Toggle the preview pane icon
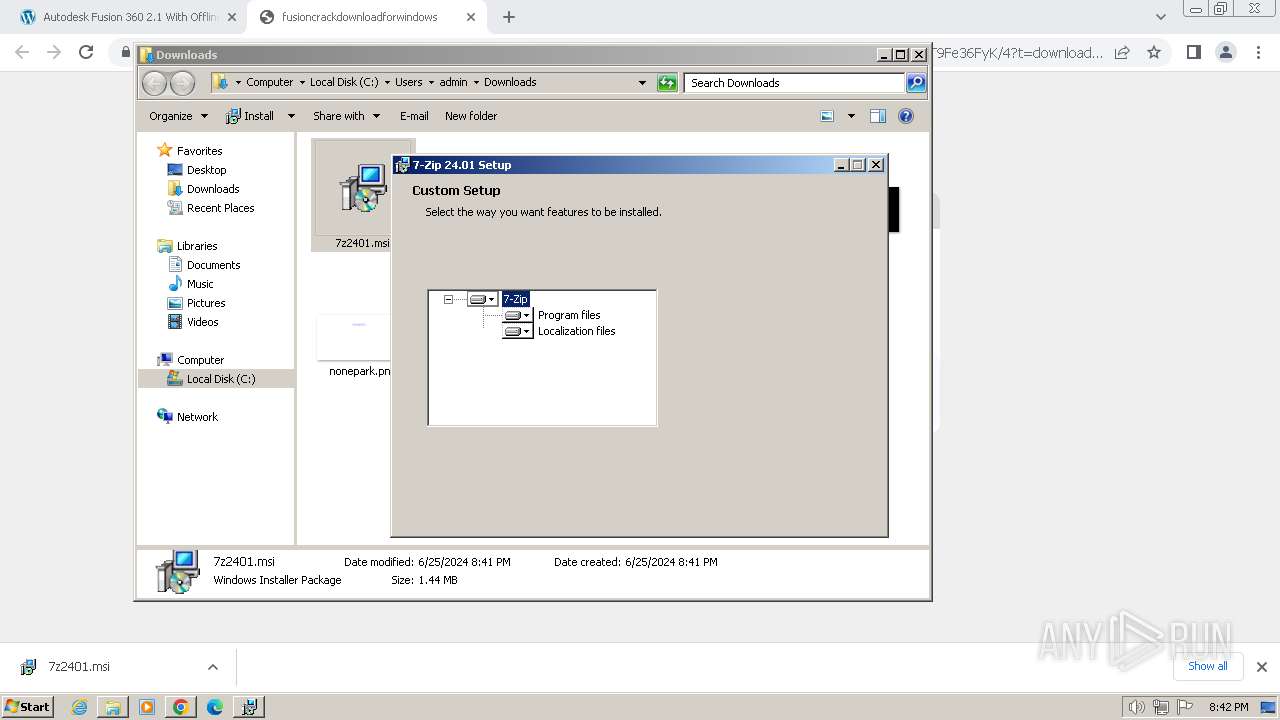Screen dimensions: 1280x720 point(878,116)
